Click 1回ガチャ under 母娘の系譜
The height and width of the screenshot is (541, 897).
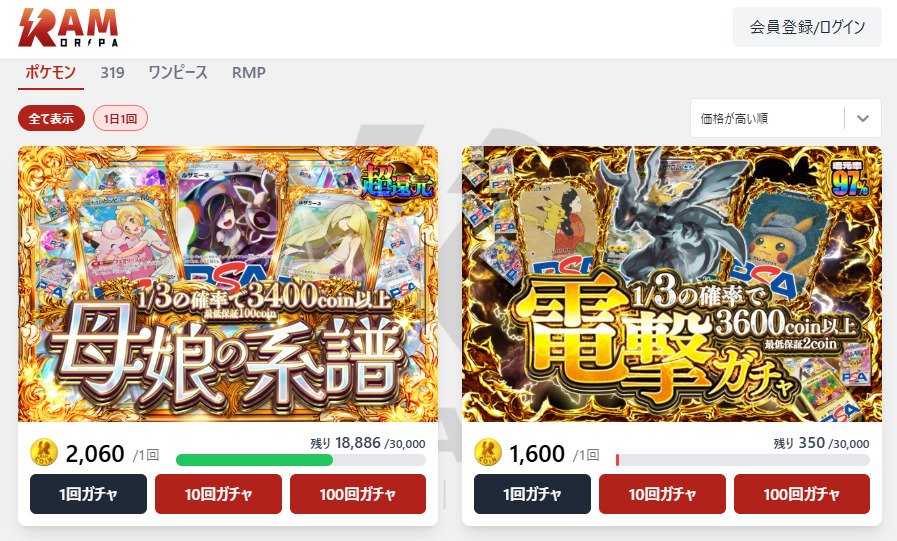pyautogui.click(x=88, y=494)
